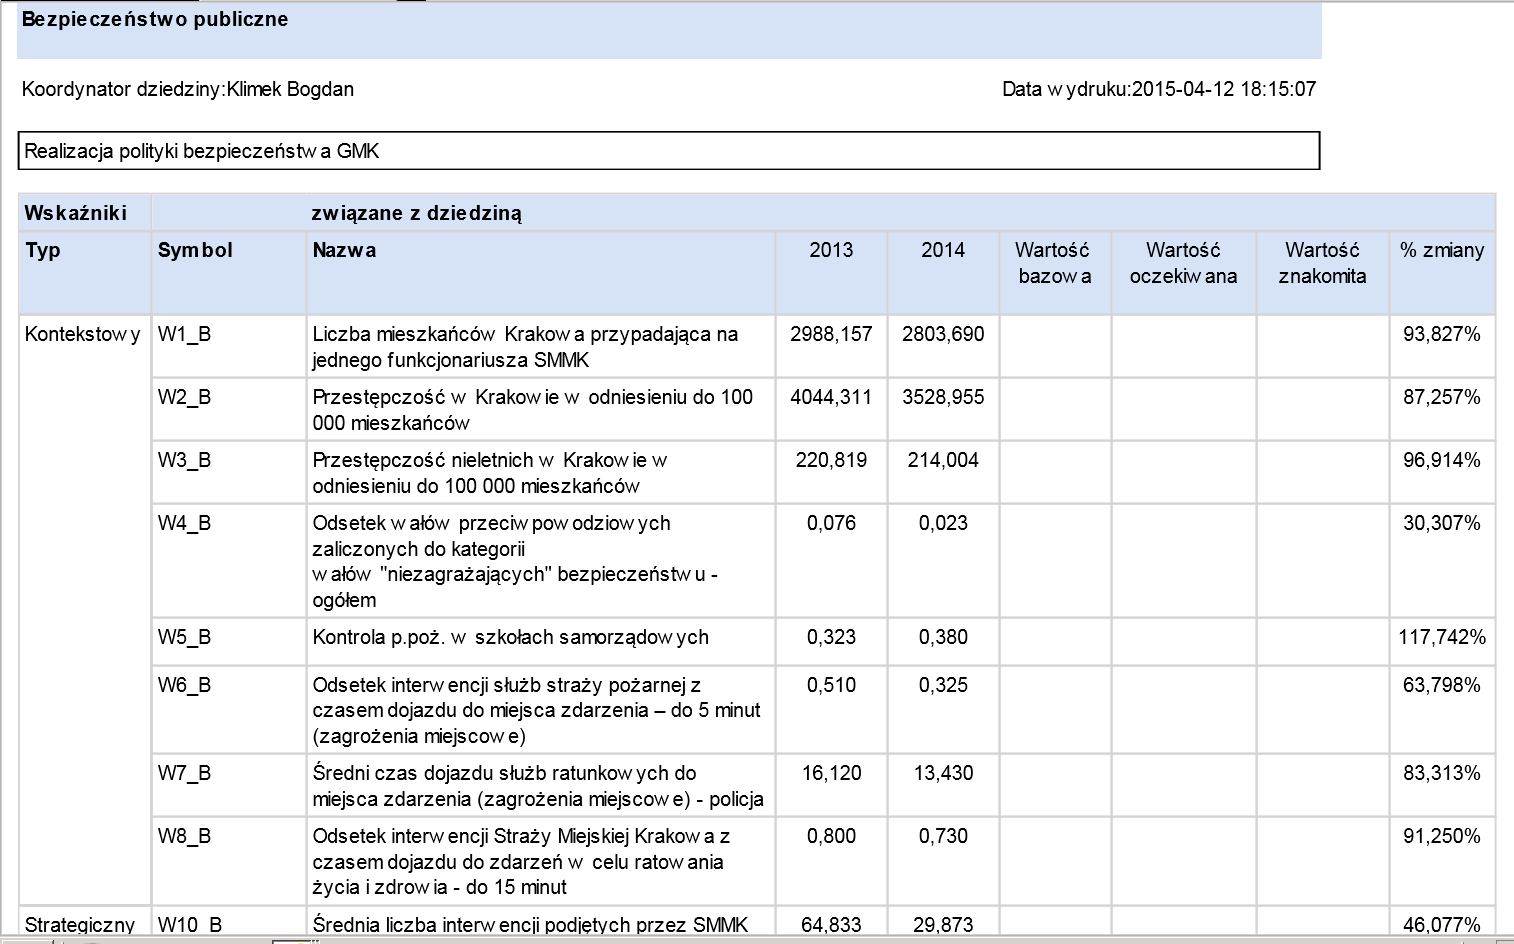Click the change value 117,742%

pyautogui.click(x=1442, y=637)
